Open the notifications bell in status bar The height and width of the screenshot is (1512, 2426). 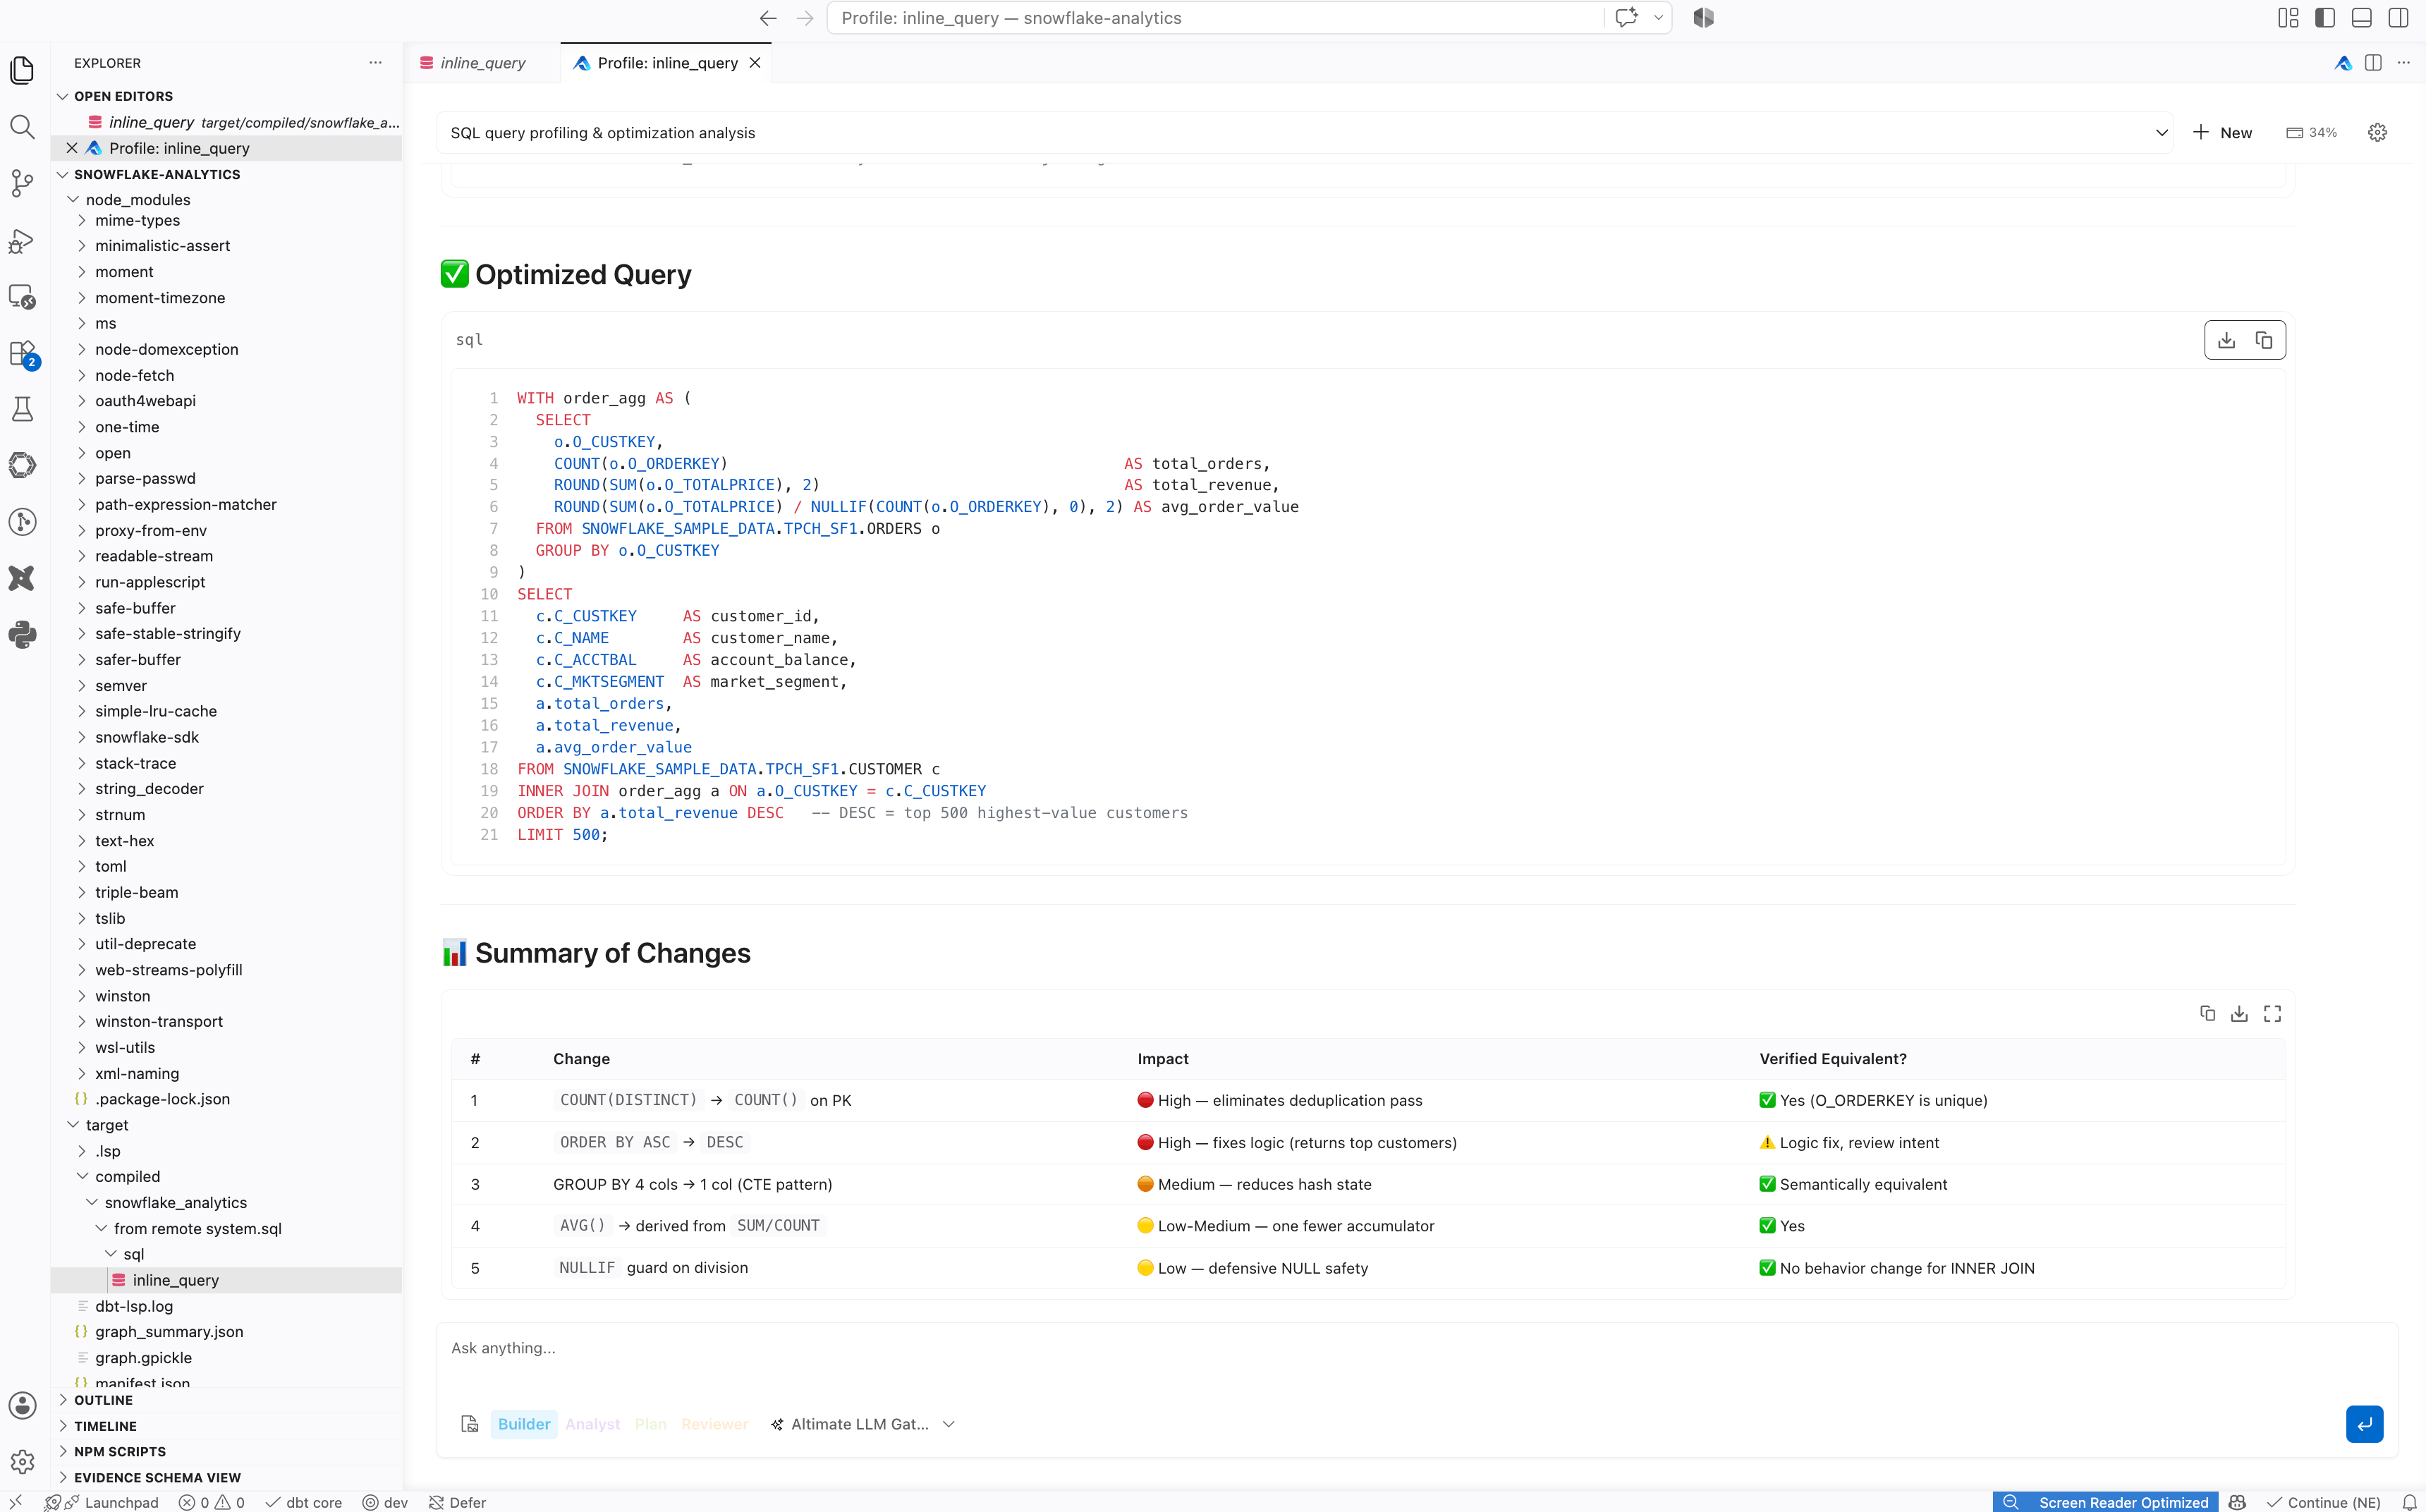[2409, 1502]
